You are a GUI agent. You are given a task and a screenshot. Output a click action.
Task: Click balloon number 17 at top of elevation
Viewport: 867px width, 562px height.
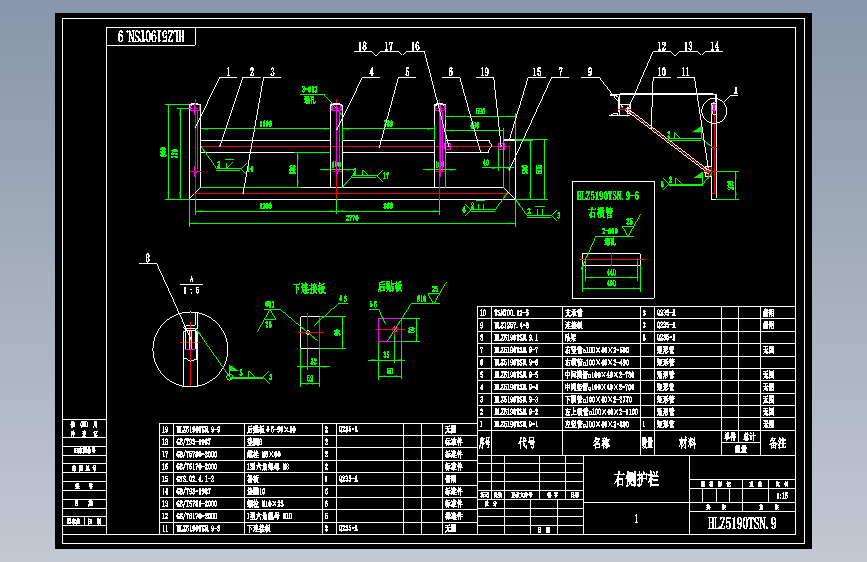389,46
